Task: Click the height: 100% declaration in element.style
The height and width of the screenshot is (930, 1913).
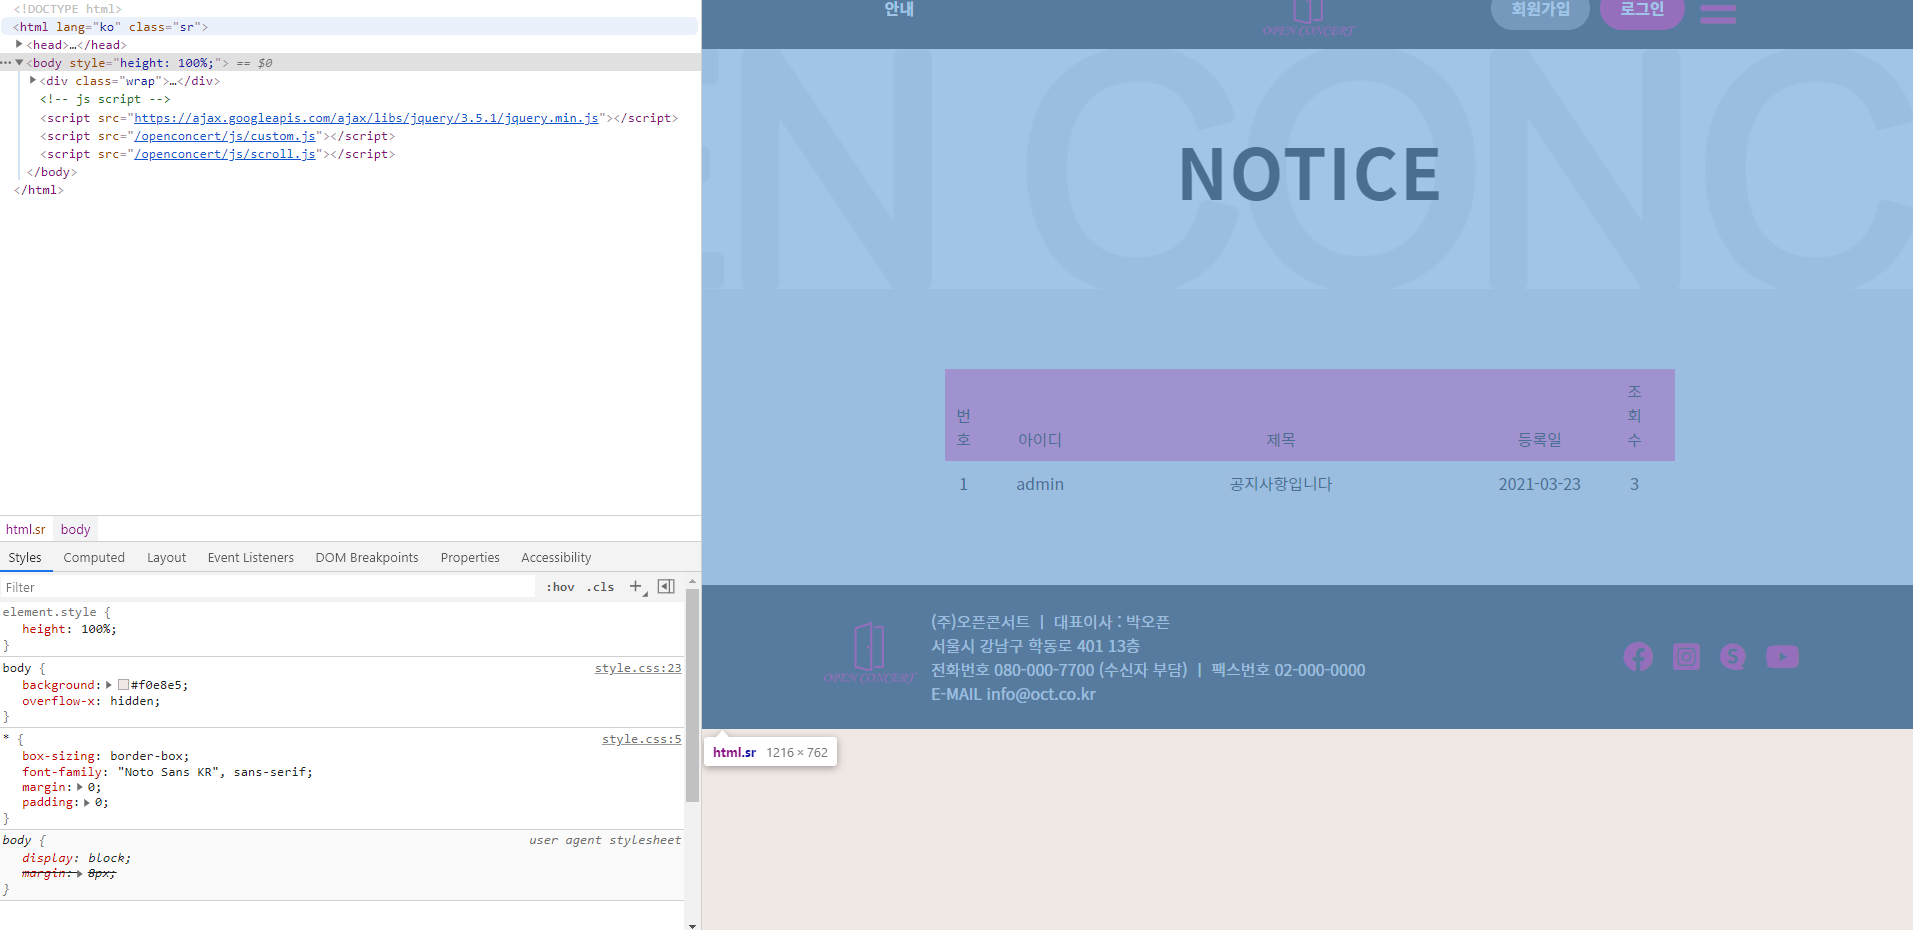Action: click(x=69, y=629)
